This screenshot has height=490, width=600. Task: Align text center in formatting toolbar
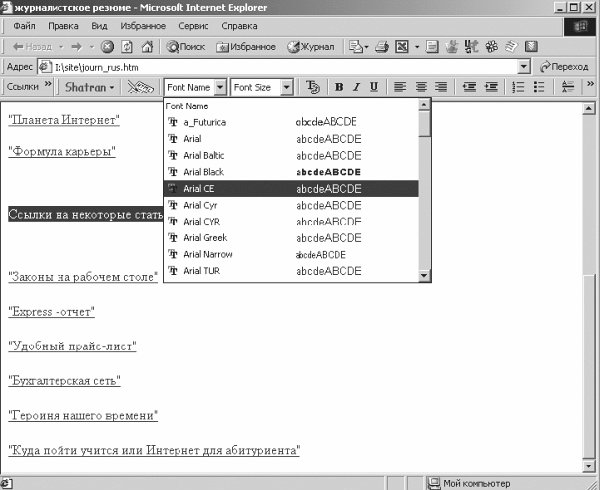point(421,87)
